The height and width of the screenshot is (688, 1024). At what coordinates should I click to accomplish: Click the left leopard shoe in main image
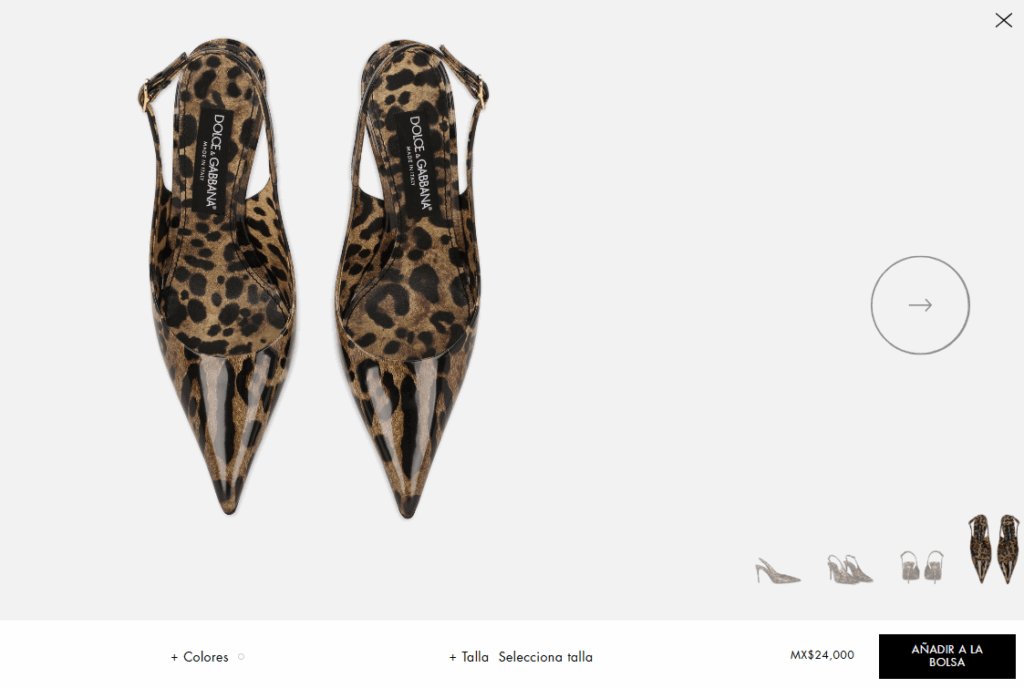click(219, 275)
